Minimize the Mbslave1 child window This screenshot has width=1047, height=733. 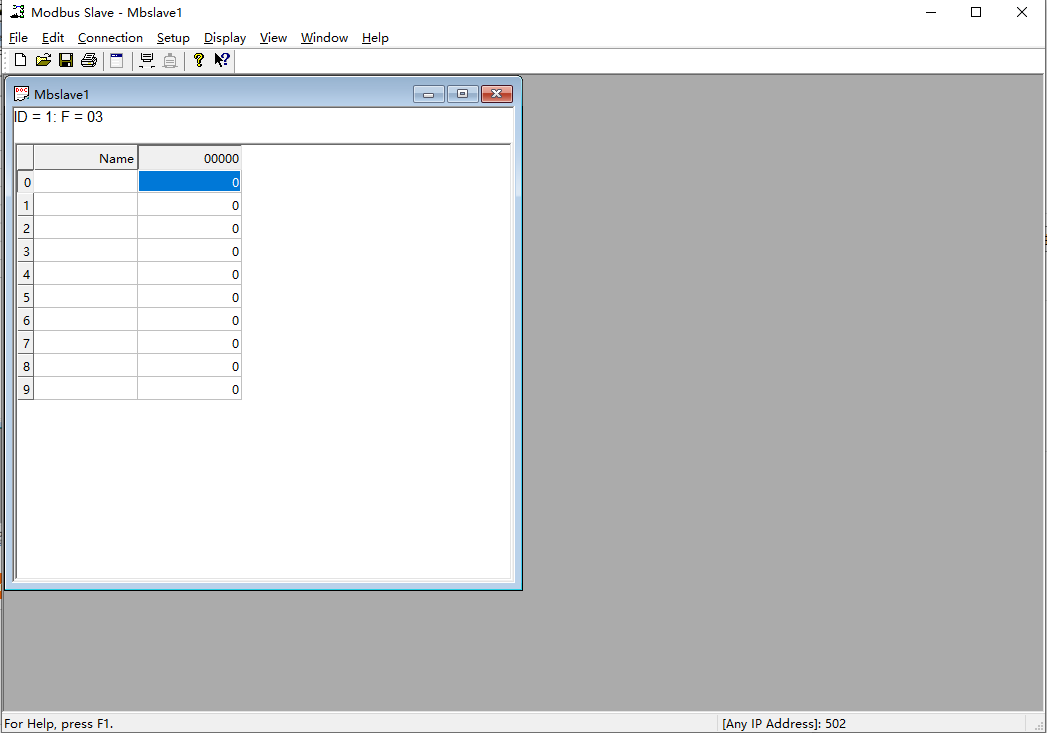pyautogui.click(x=429, y=94)
